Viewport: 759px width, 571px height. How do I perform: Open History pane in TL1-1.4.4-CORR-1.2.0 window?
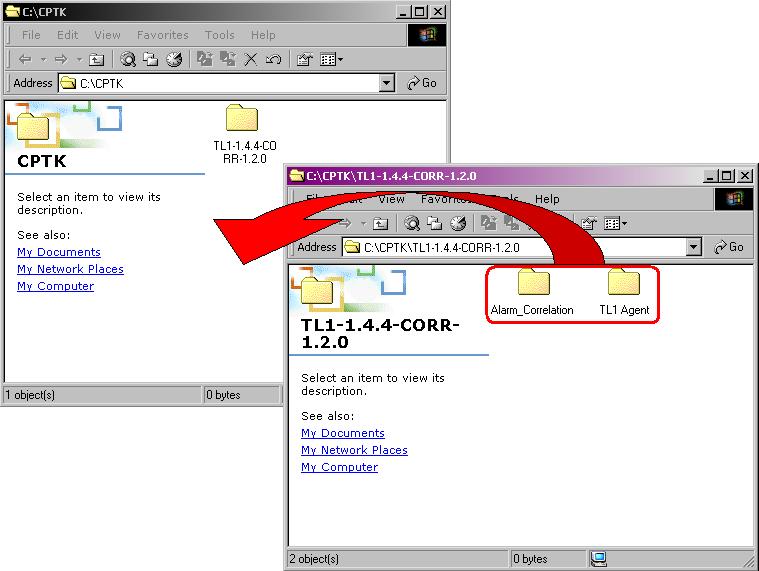coord(458,223)
